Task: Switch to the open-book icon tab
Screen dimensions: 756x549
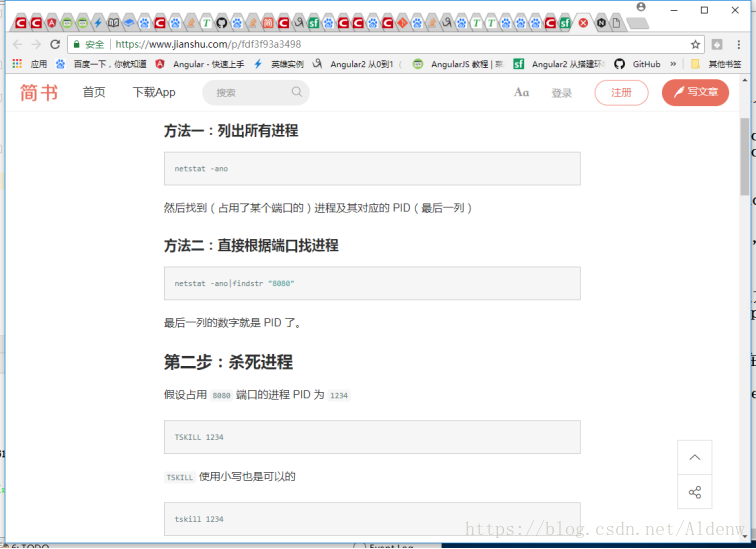Action: pyautogui.click(x=113, y=22)
